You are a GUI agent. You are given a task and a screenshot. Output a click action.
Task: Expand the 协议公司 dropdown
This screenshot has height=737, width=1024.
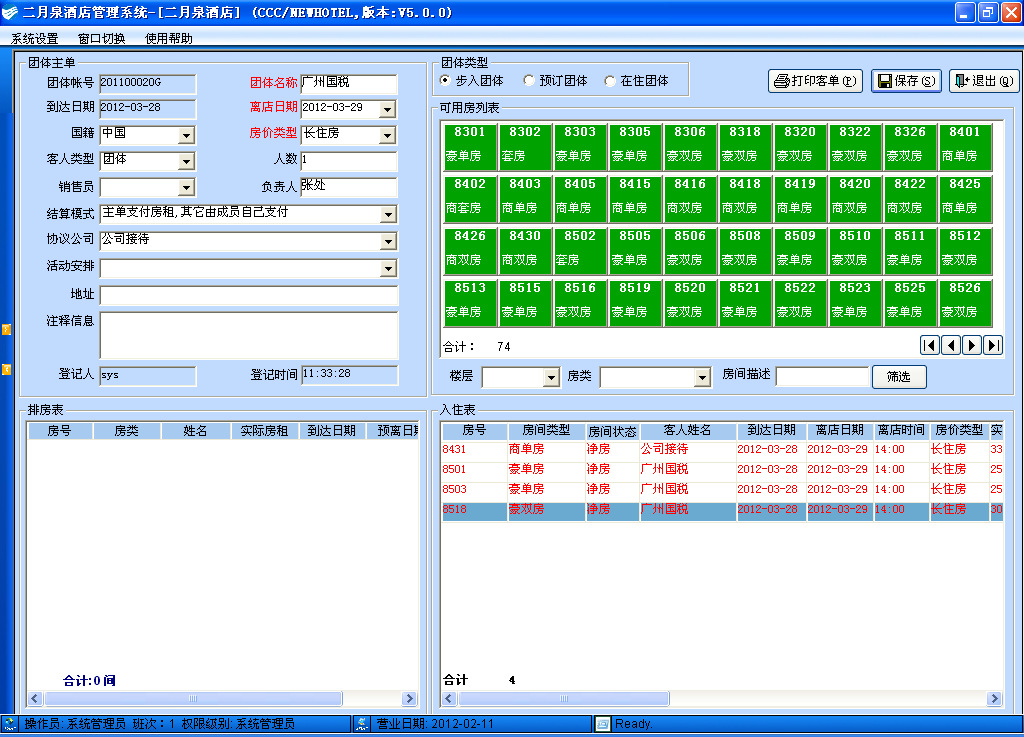(x=388, y=242)
